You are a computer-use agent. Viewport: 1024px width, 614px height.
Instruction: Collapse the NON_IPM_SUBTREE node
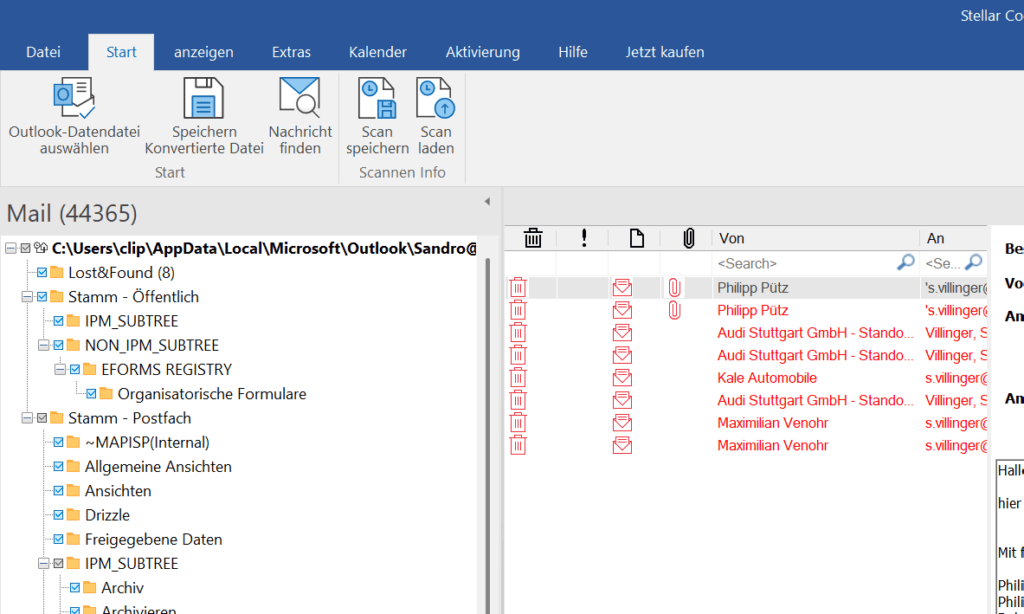point(43,345)
